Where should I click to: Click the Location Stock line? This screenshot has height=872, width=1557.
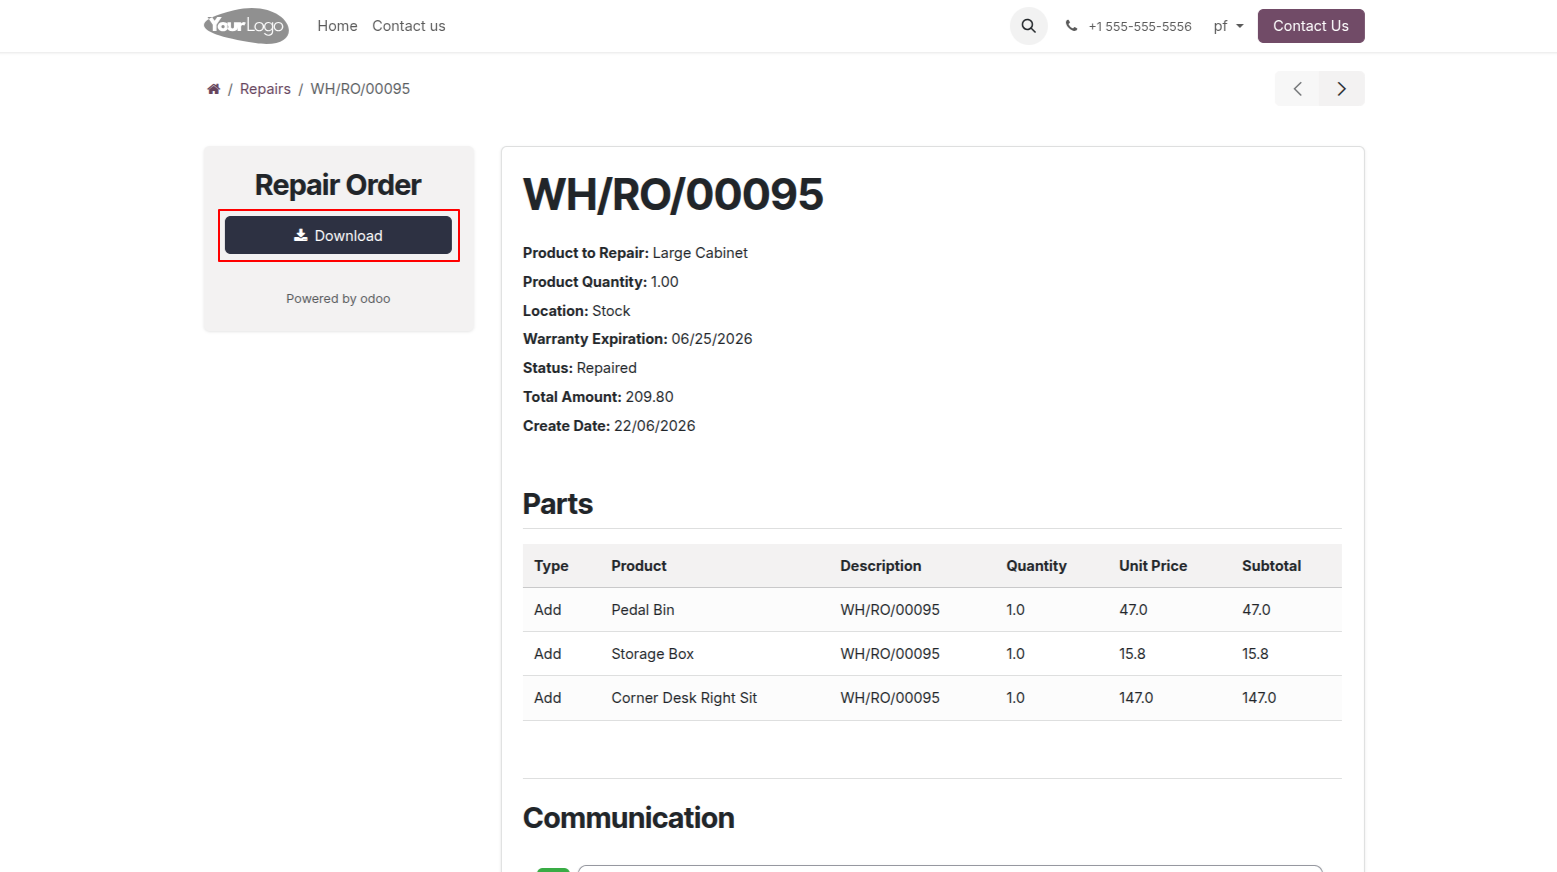point(576,311)
